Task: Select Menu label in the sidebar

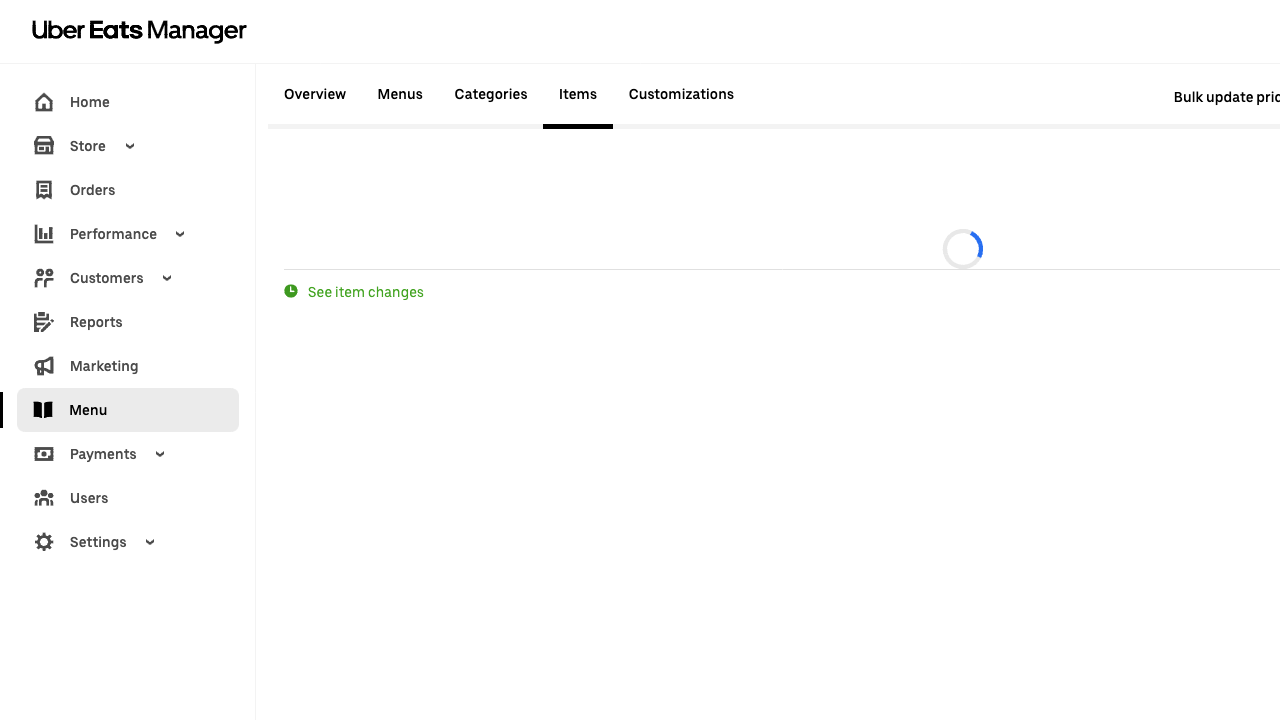Action: pos(88,410)
